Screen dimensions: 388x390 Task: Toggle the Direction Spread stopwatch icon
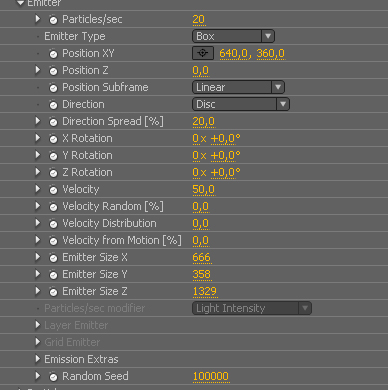click(x=53, y=122)
